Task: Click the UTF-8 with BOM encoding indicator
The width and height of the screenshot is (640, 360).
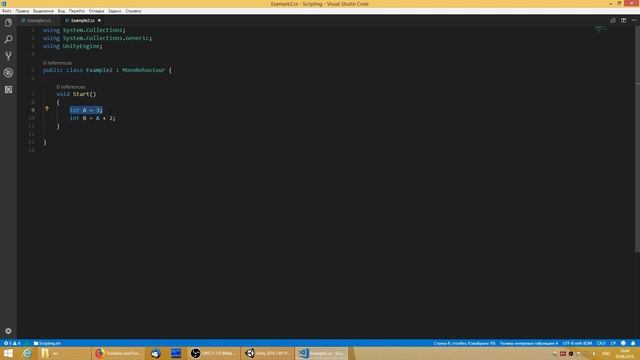Action: click(x=577, y=343)
